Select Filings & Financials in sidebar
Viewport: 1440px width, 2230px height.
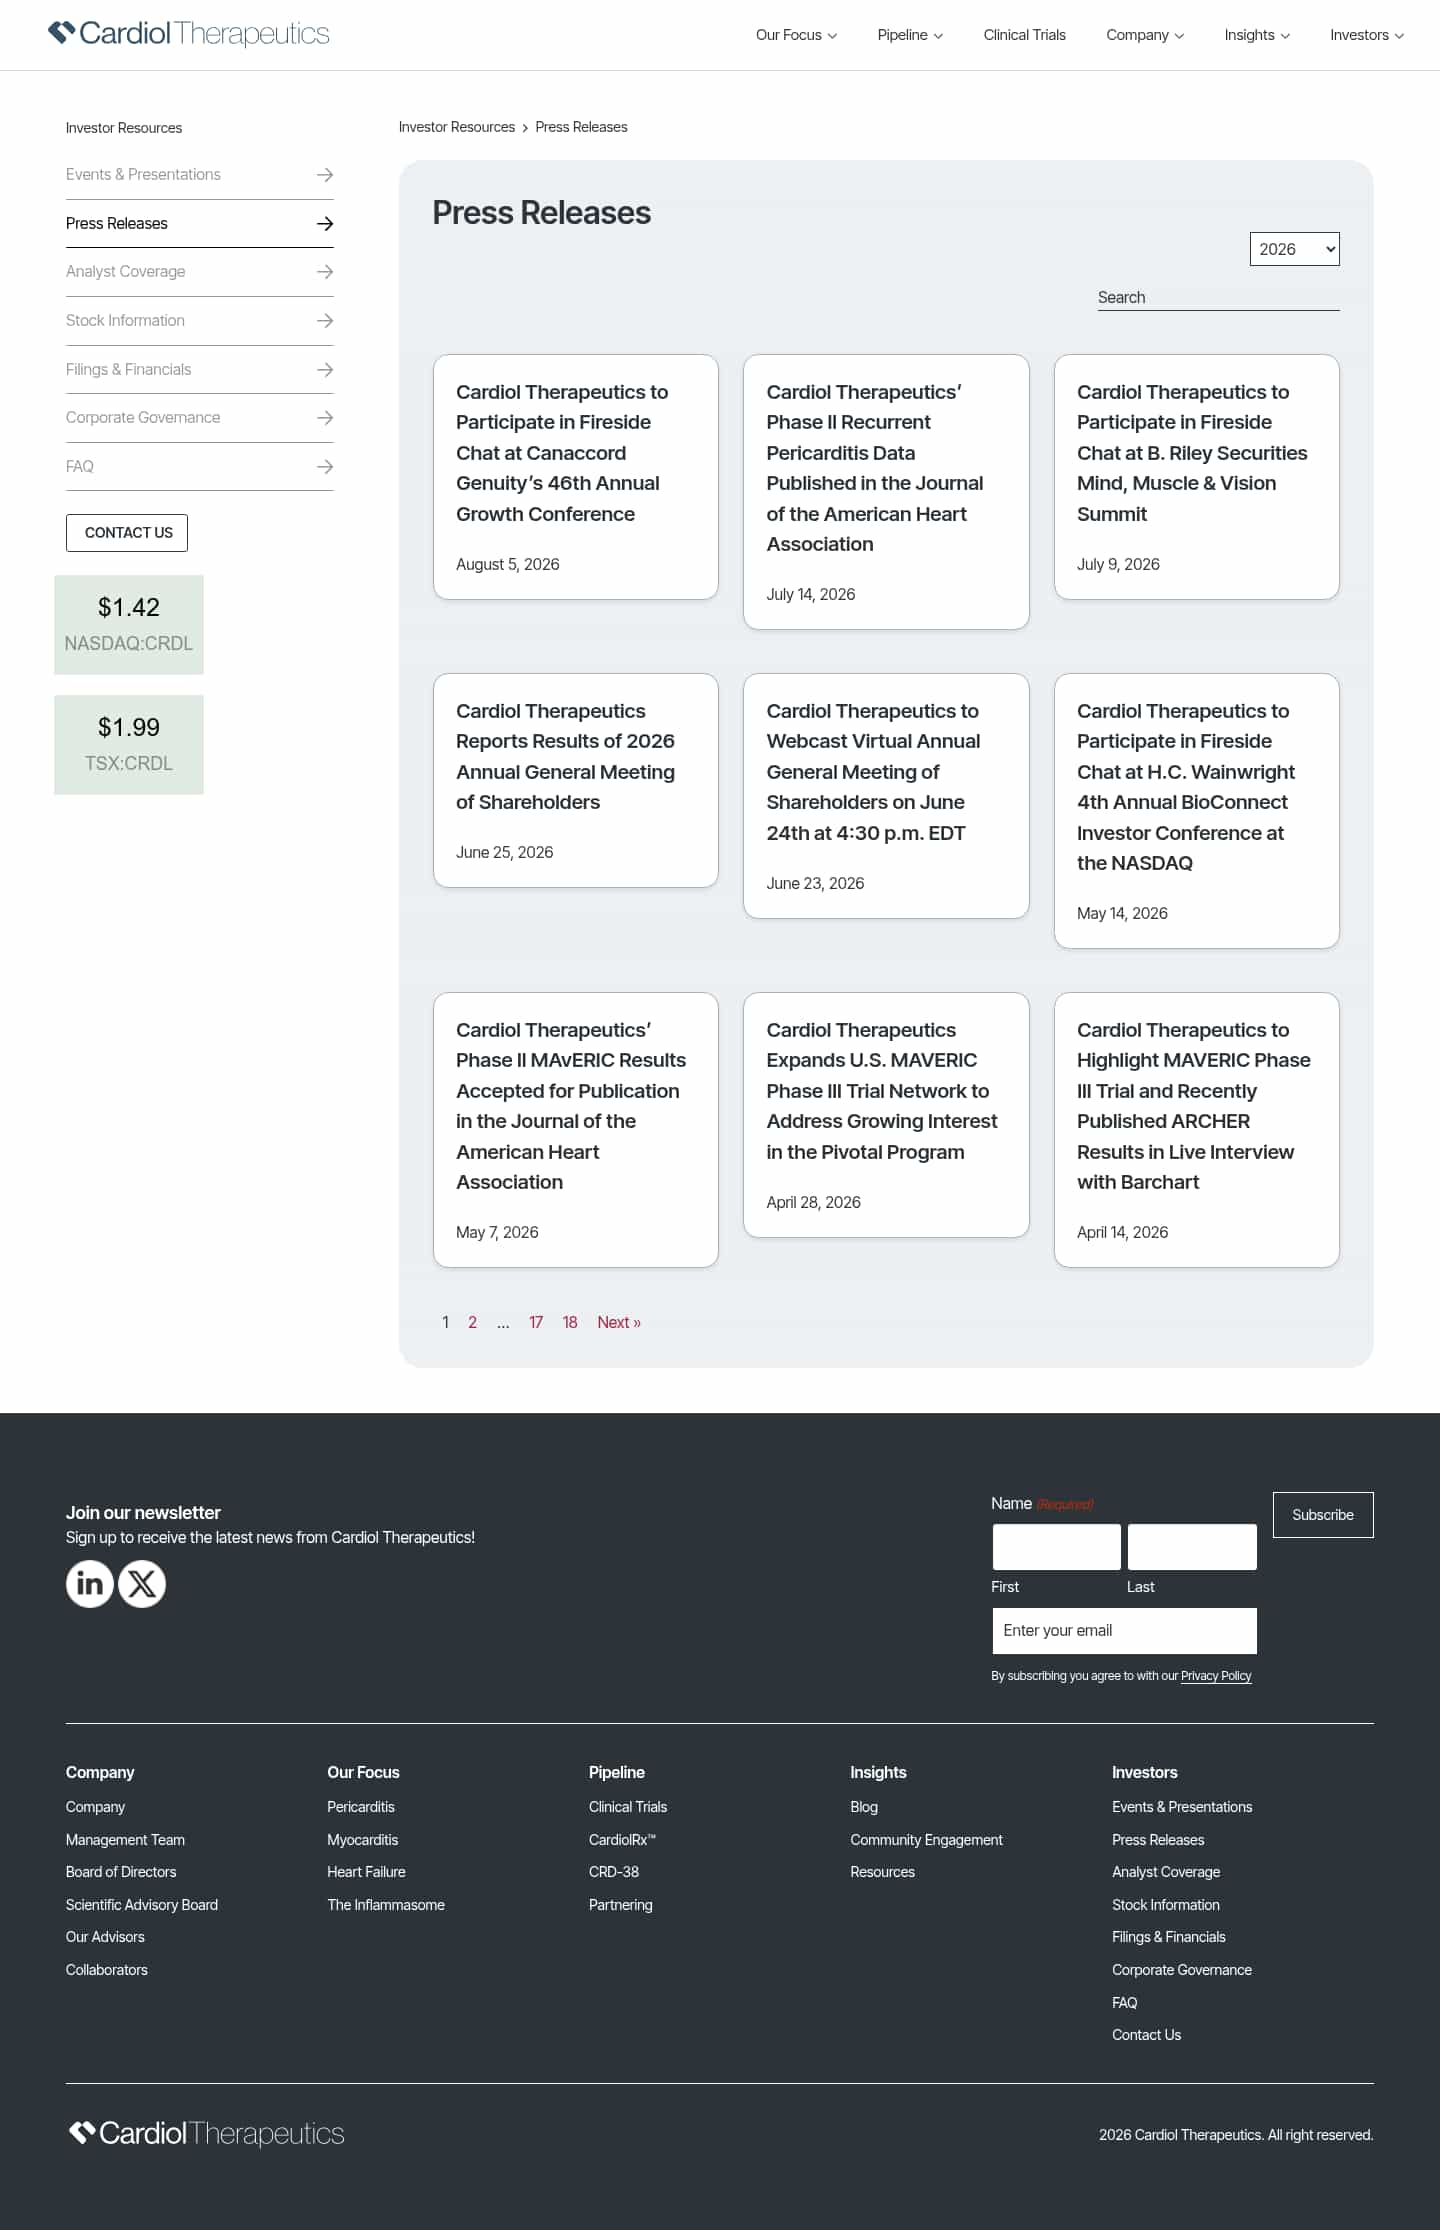click(128, 369)
